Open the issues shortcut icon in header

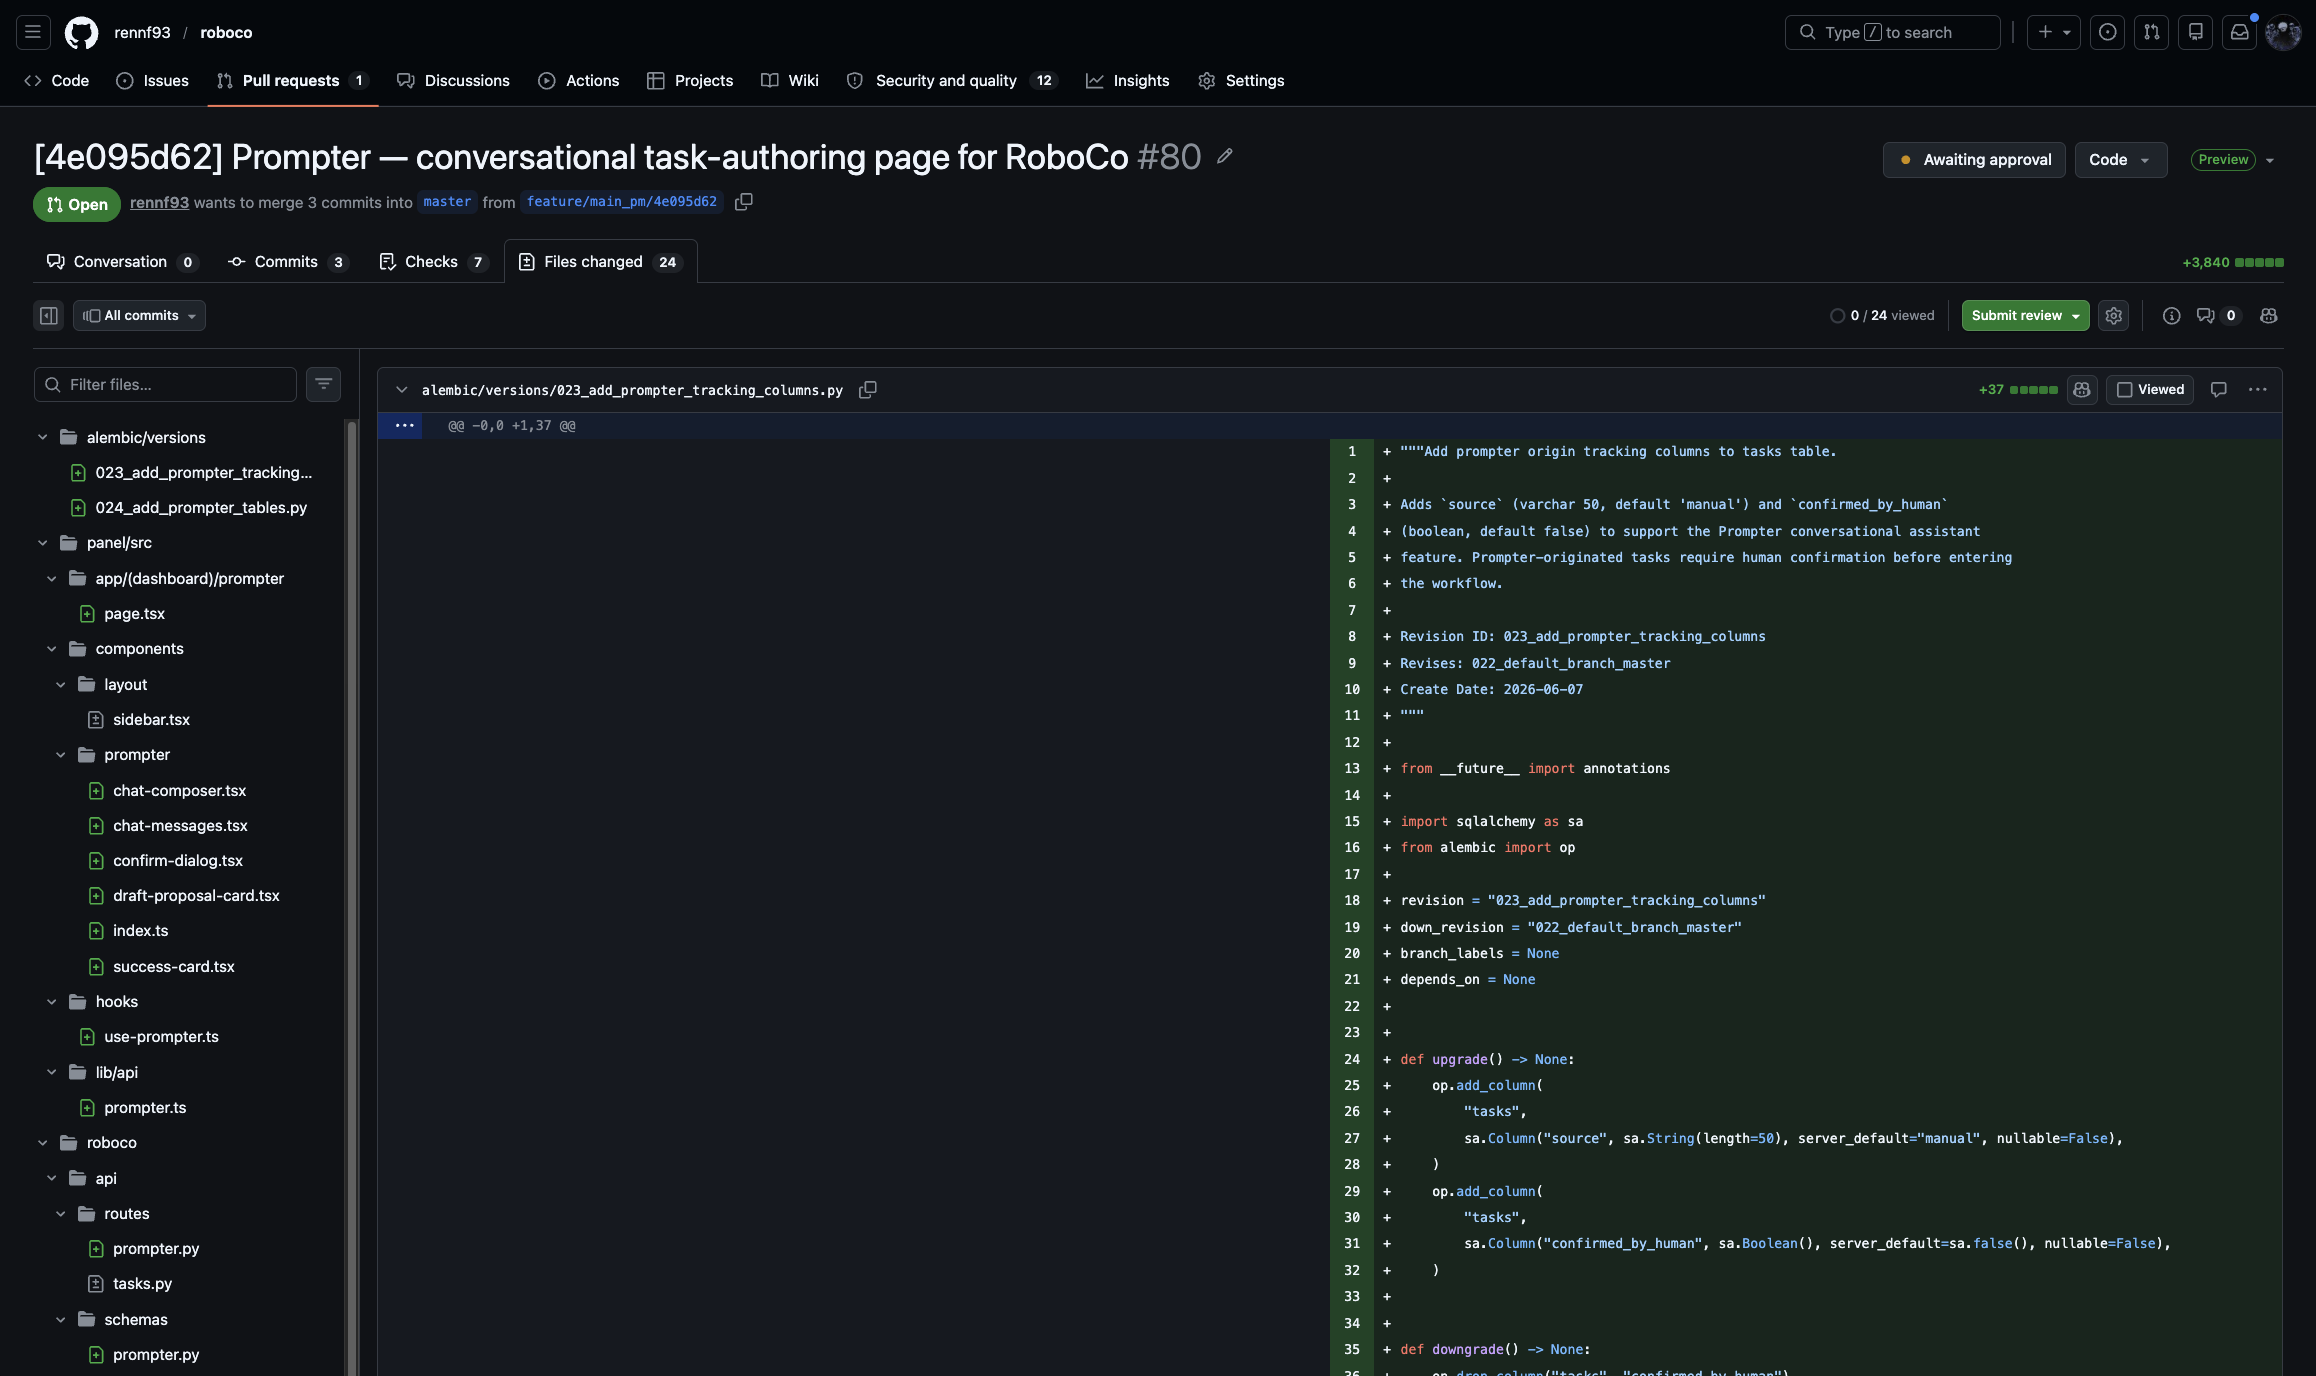pos(2108,32)
